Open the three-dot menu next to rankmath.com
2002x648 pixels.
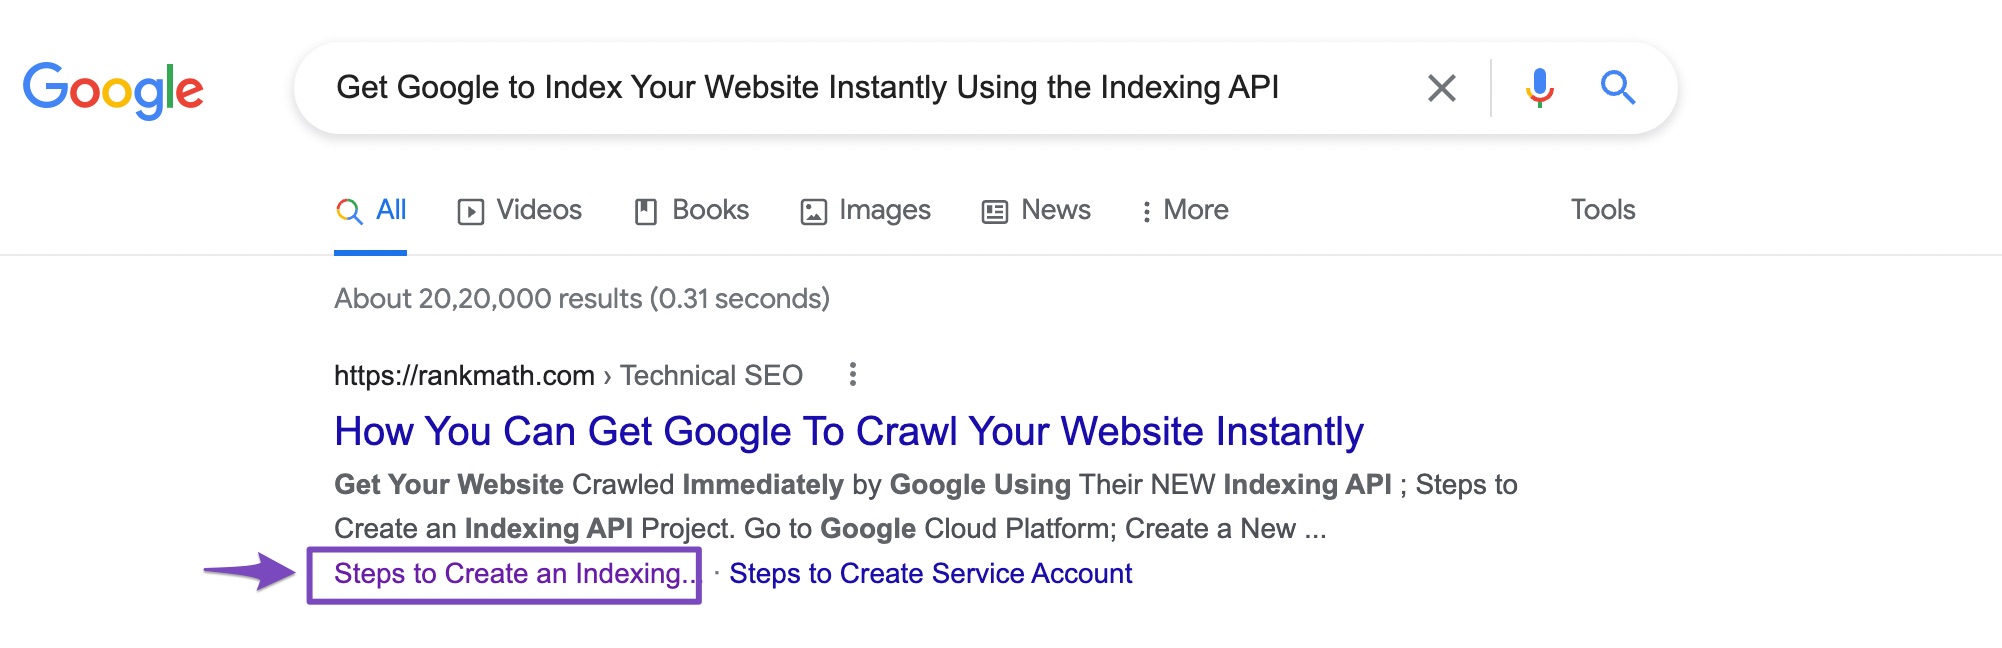tap(853, 374)
